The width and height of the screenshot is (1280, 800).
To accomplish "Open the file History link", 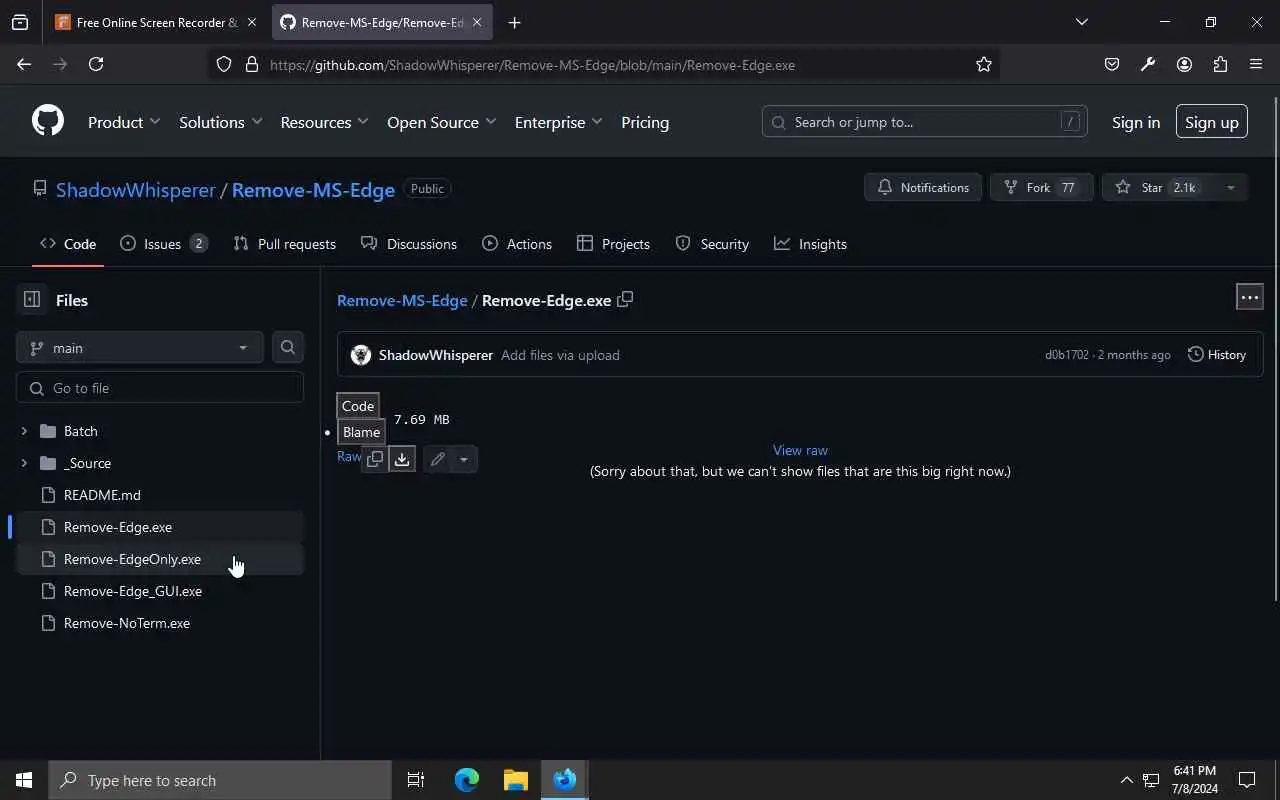I will point(1217,355).
